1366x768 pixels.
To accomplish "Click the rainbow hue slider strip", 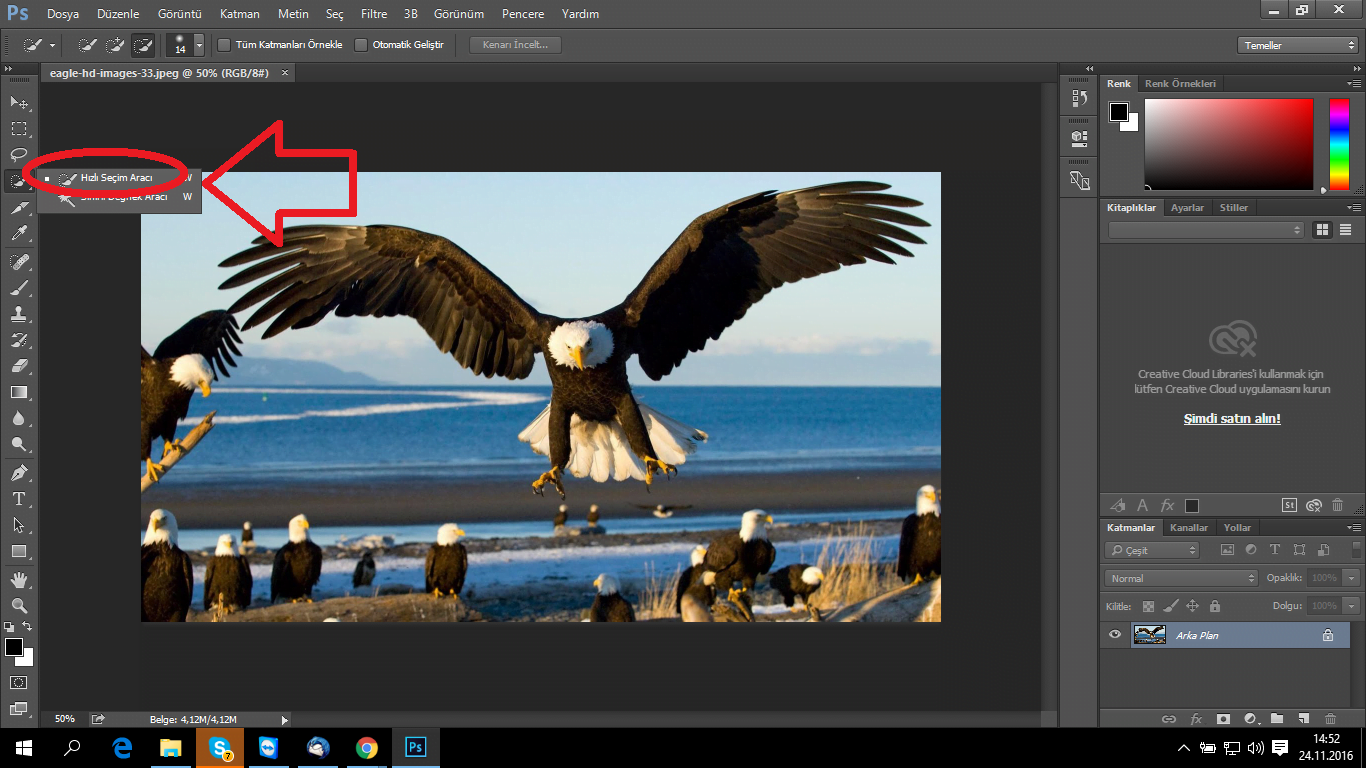I will pyautogui.click(x=1338, y=145).
